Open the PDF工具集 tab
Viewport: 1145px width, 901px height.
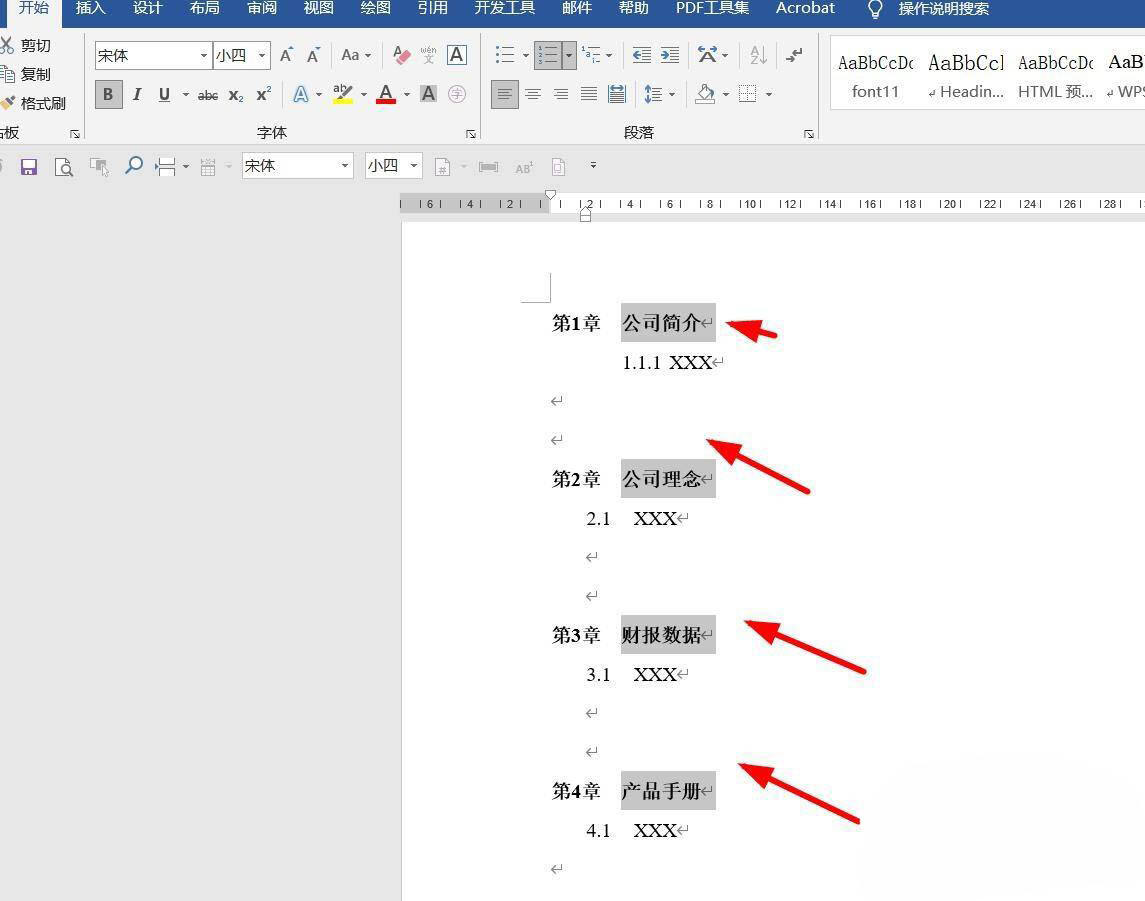(712, 9)
